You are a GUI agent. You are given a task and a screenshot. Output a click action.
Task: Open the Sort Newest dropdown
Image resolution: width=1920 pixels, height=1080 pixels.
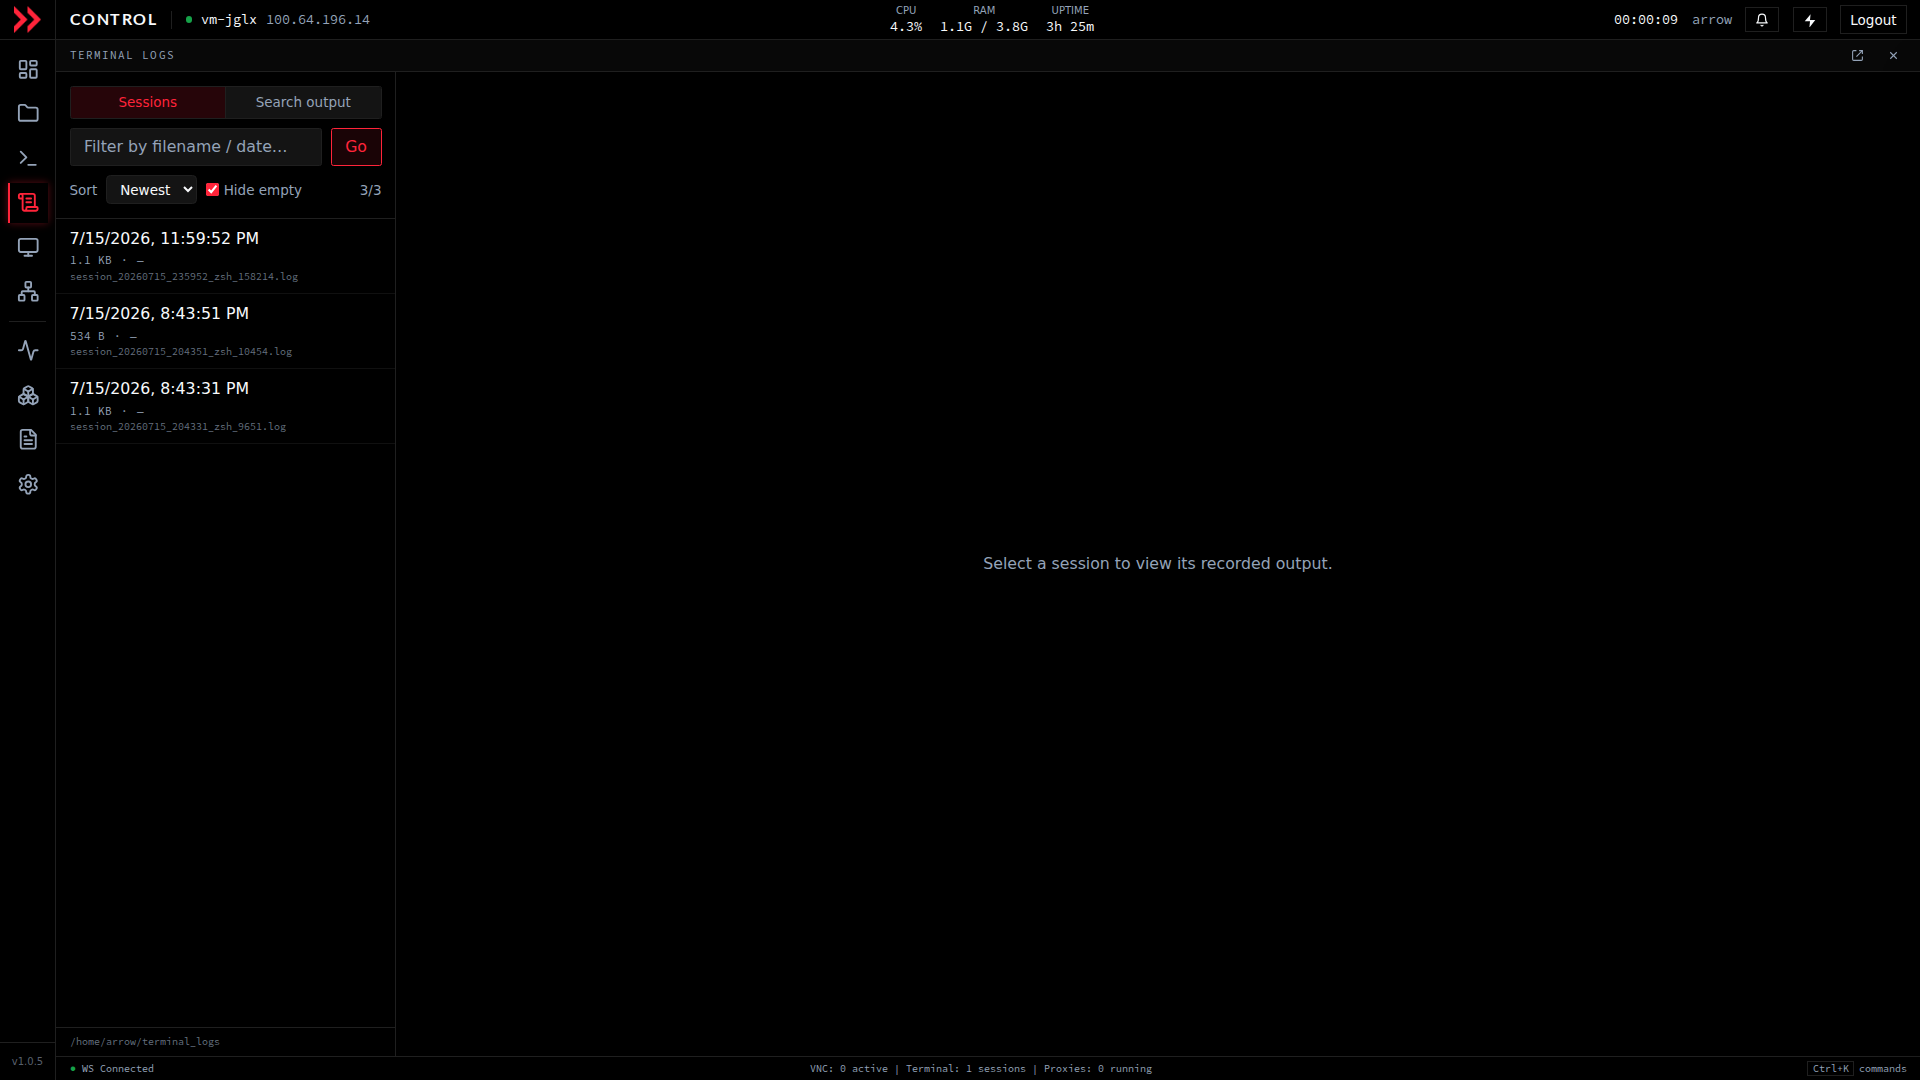point(151,190)
